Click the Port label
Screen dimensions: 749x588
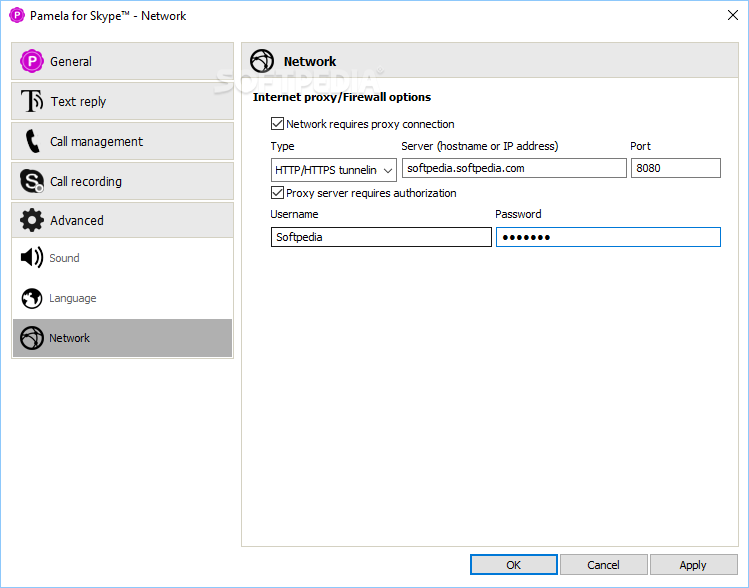coord(640,146)
